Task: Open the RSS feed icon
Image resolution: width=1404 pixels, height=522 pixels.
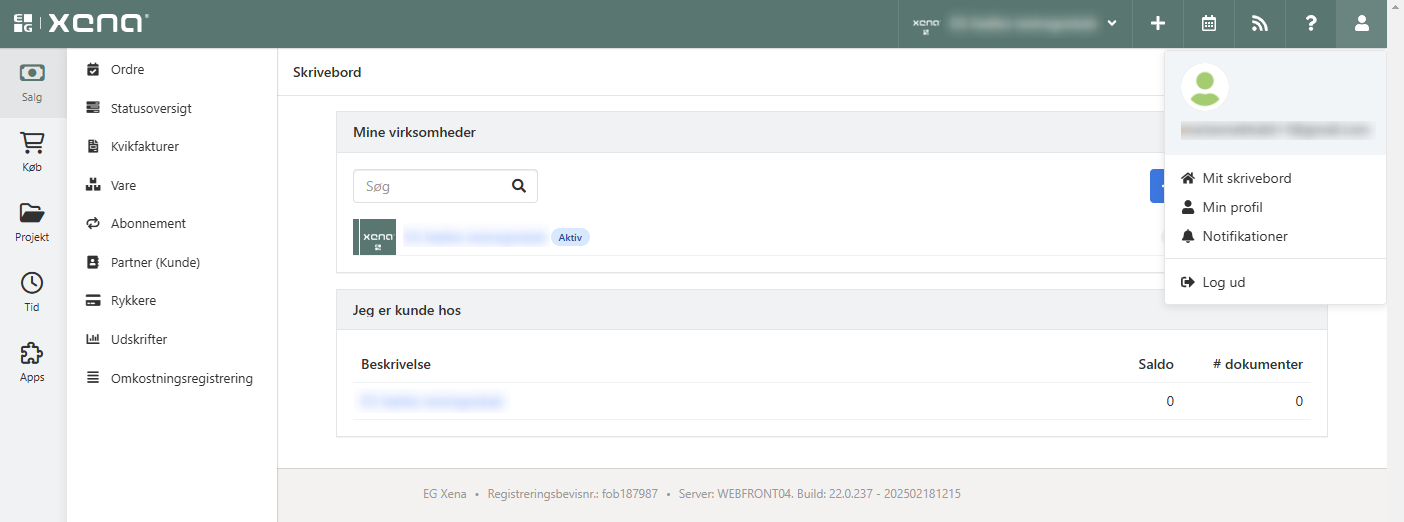Action: (1260, 24)
